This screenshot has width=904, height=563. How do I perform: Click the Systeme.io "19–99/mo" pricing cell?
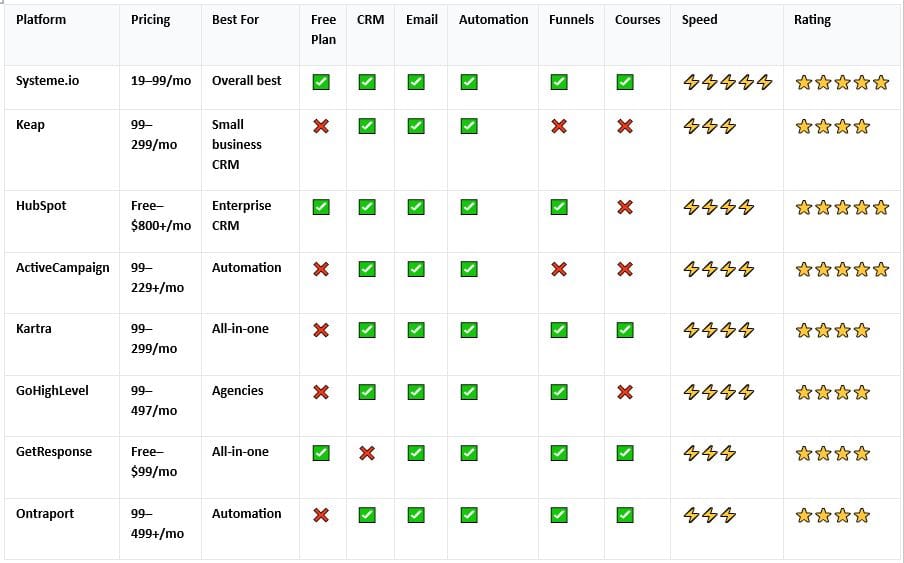coord(160,81)
